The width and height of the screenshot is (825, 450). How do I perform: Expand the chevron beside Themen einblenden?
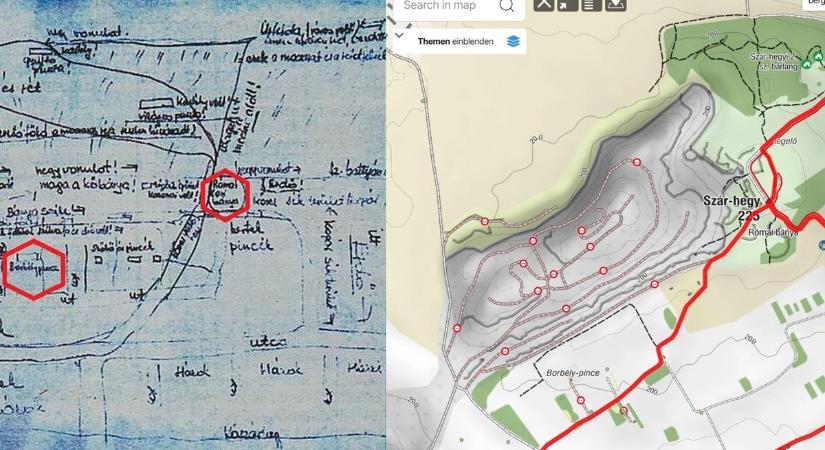(x=399, y=36)
